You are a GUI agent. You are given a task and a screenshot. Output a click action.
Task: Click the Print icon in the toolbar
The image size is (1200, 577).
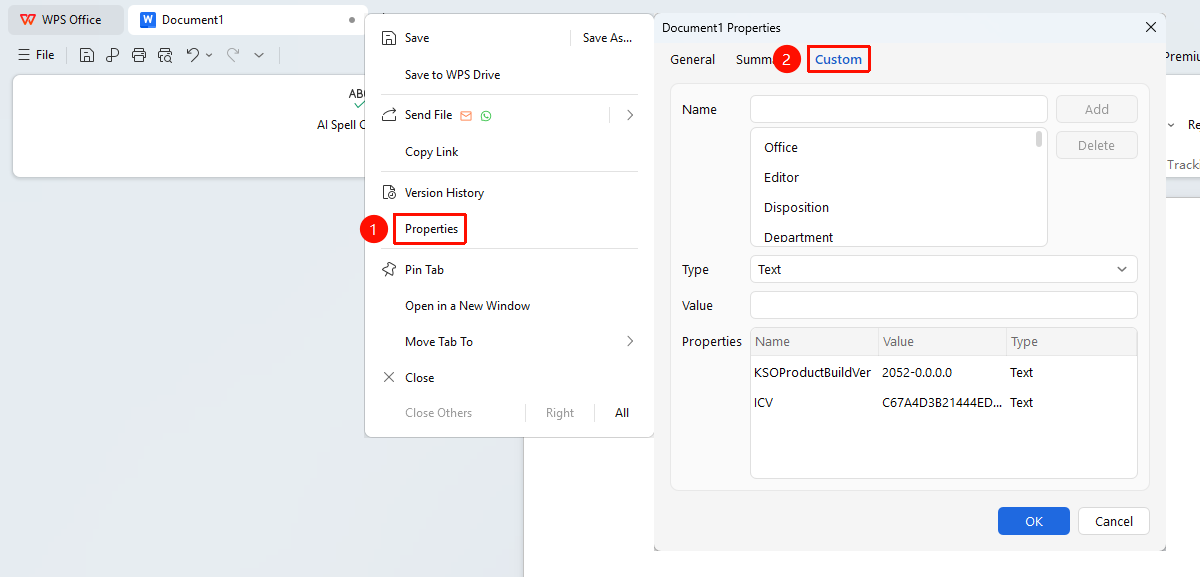pos(139,55)
